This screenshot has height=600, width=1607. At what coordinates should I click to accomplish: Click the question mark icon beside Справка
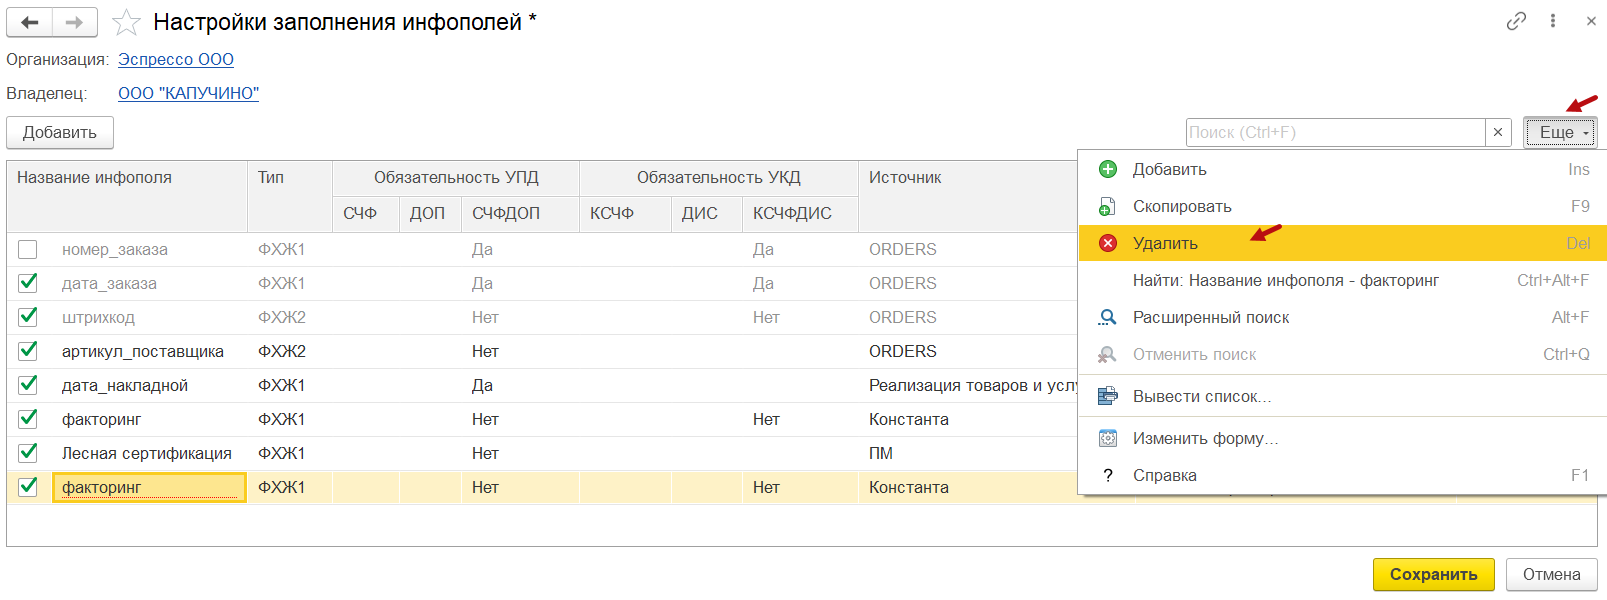pyautogui.click(x=1107, y=475)
